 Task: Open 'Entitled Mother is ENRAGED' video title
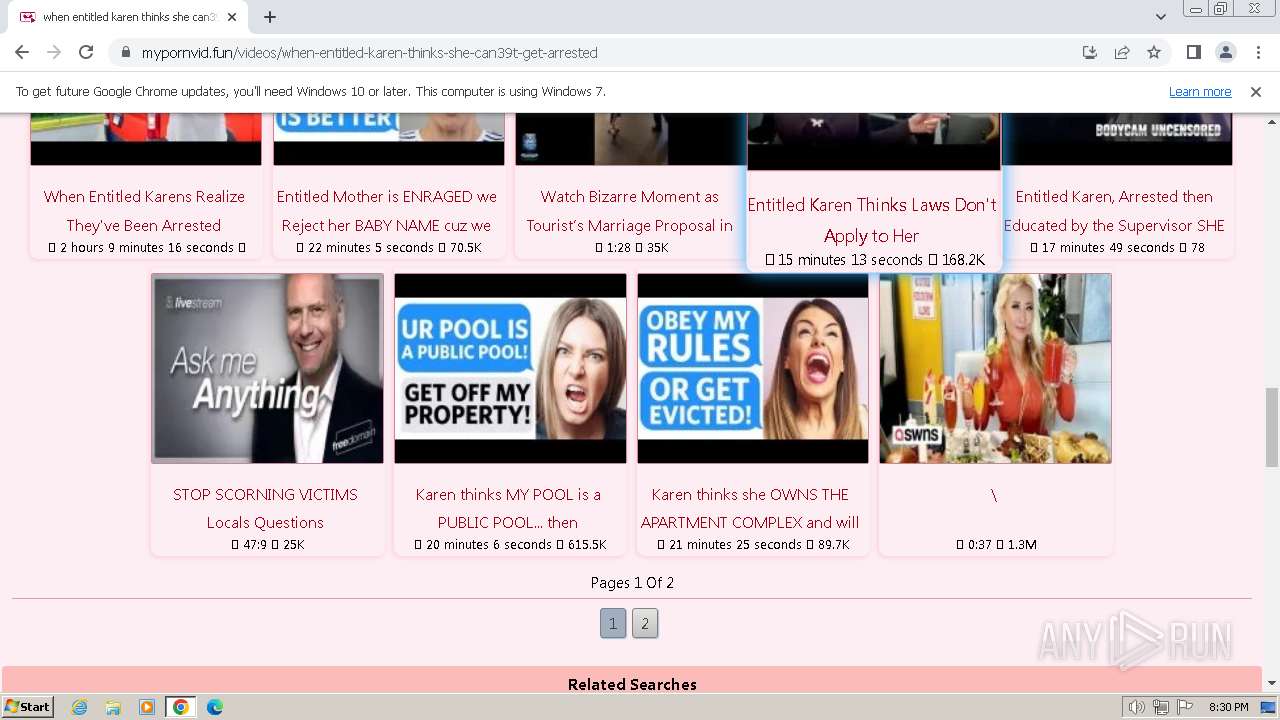point(387,211)
